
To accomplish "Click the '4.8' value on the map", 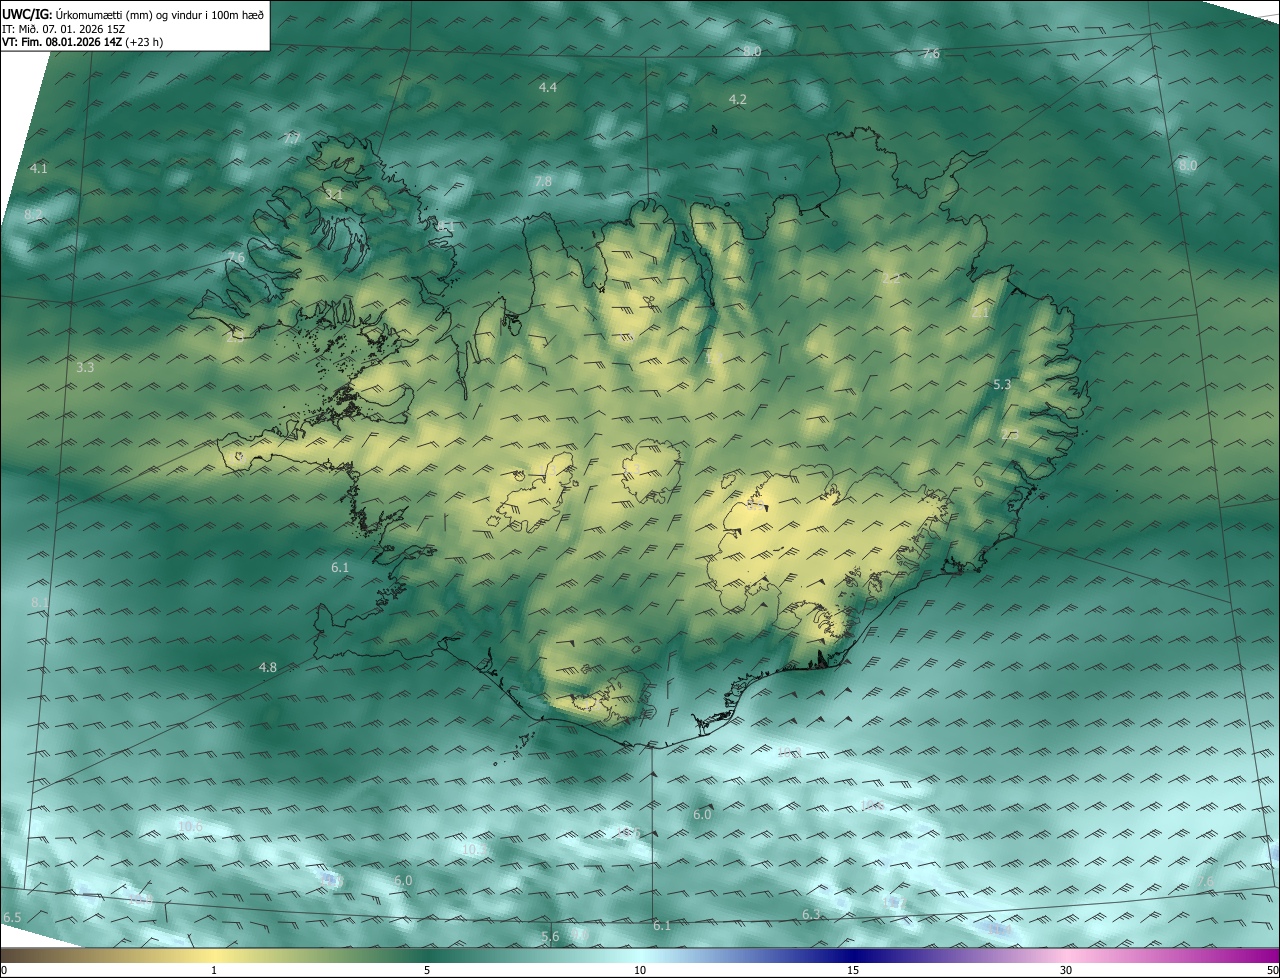I will pos(267,667).
